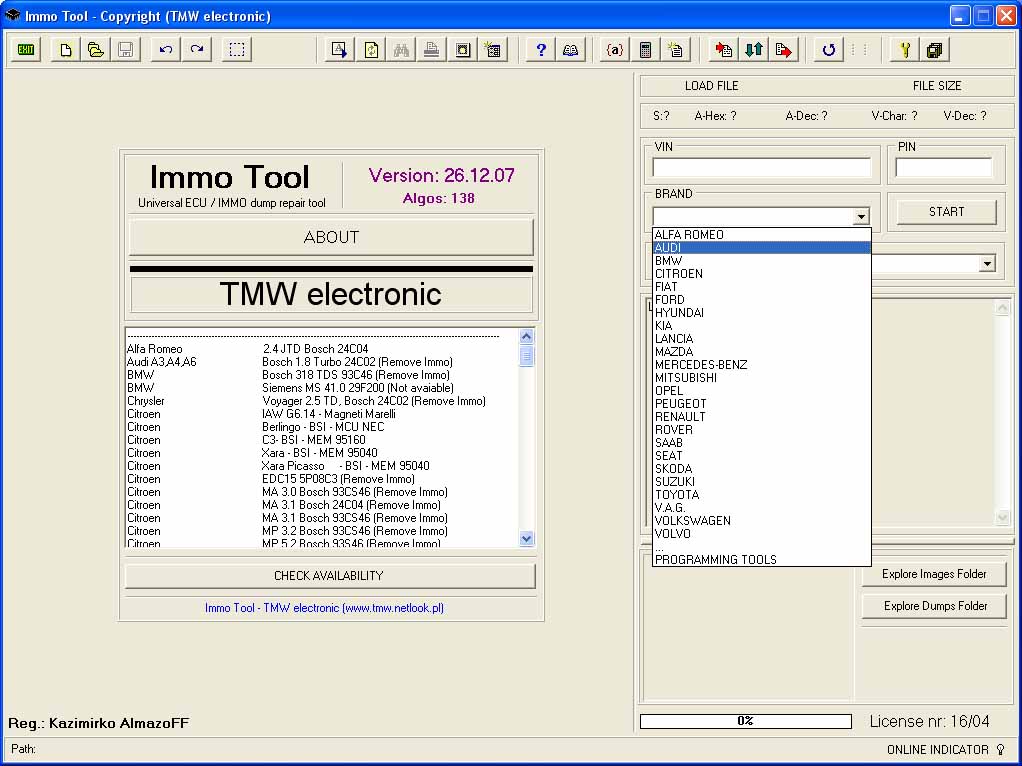Click the green EXIT toolbar icon

coord(26,50)
